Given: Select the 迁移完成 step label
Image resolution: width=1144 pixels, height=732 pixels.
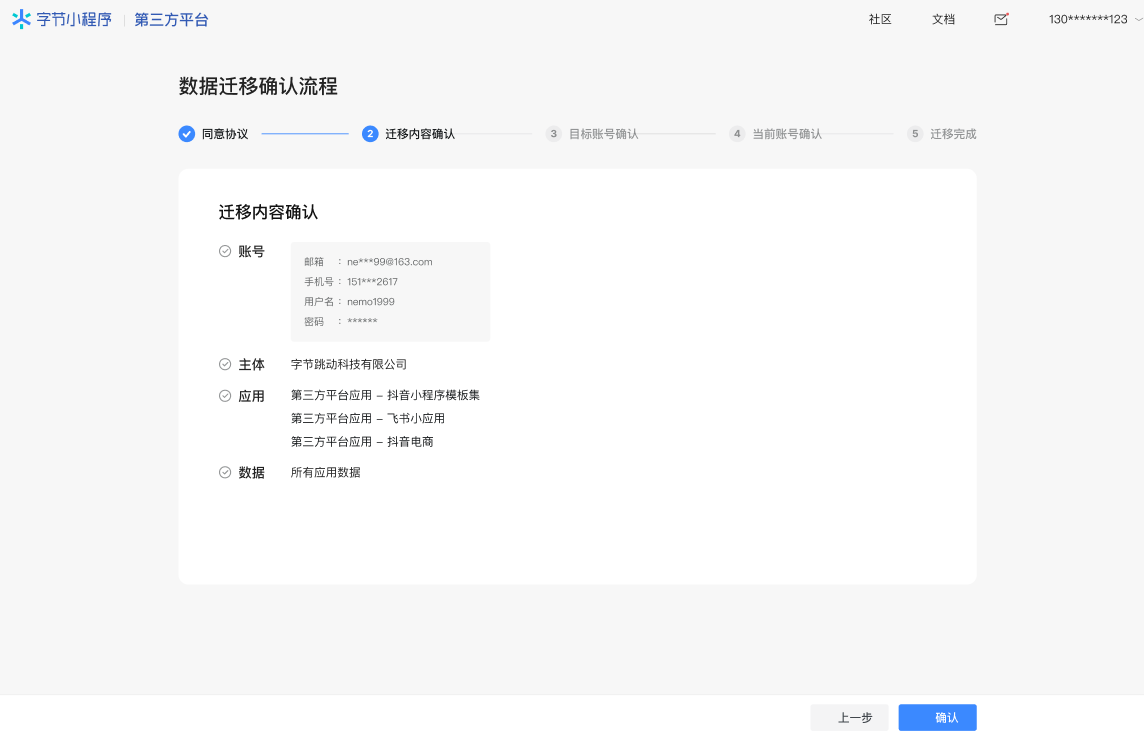Looking at the screenshot, I should click(953, 134).
